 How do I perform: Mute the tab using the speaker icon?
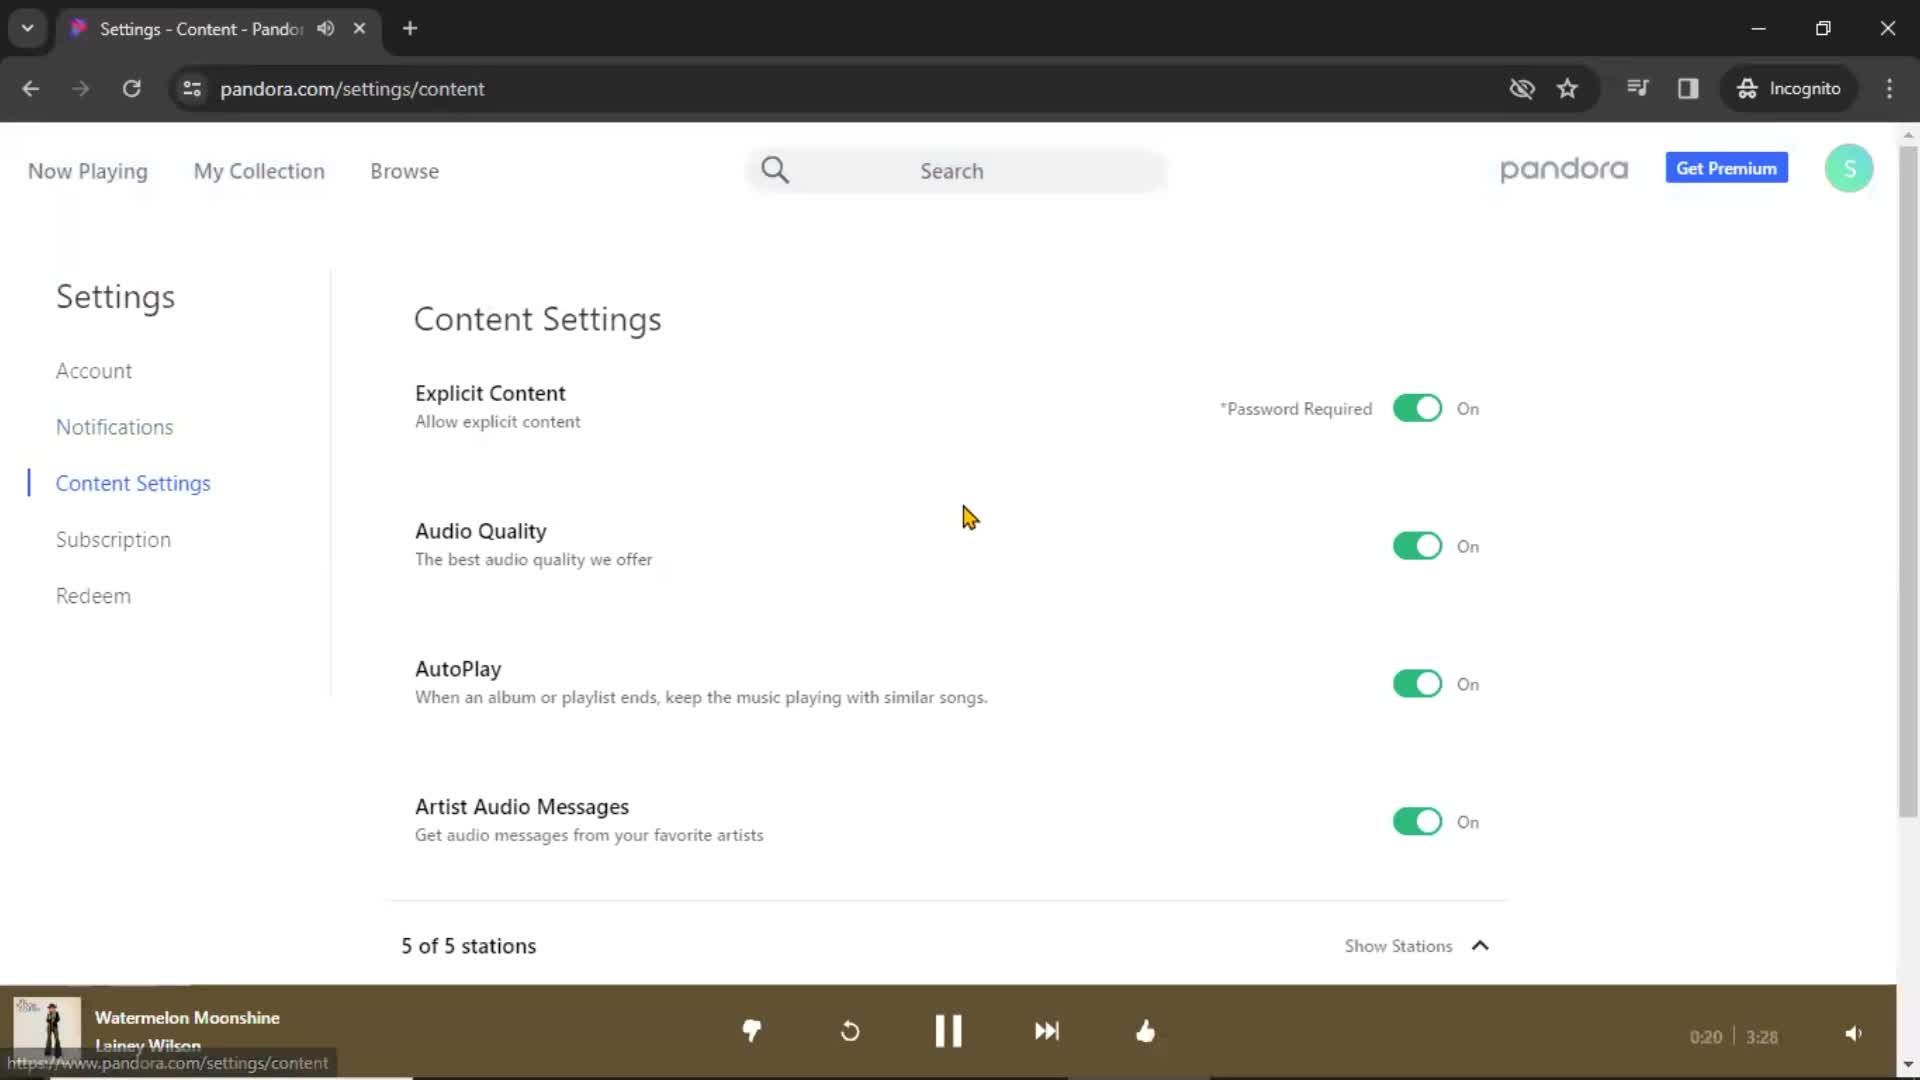click(x=325, y=28)
